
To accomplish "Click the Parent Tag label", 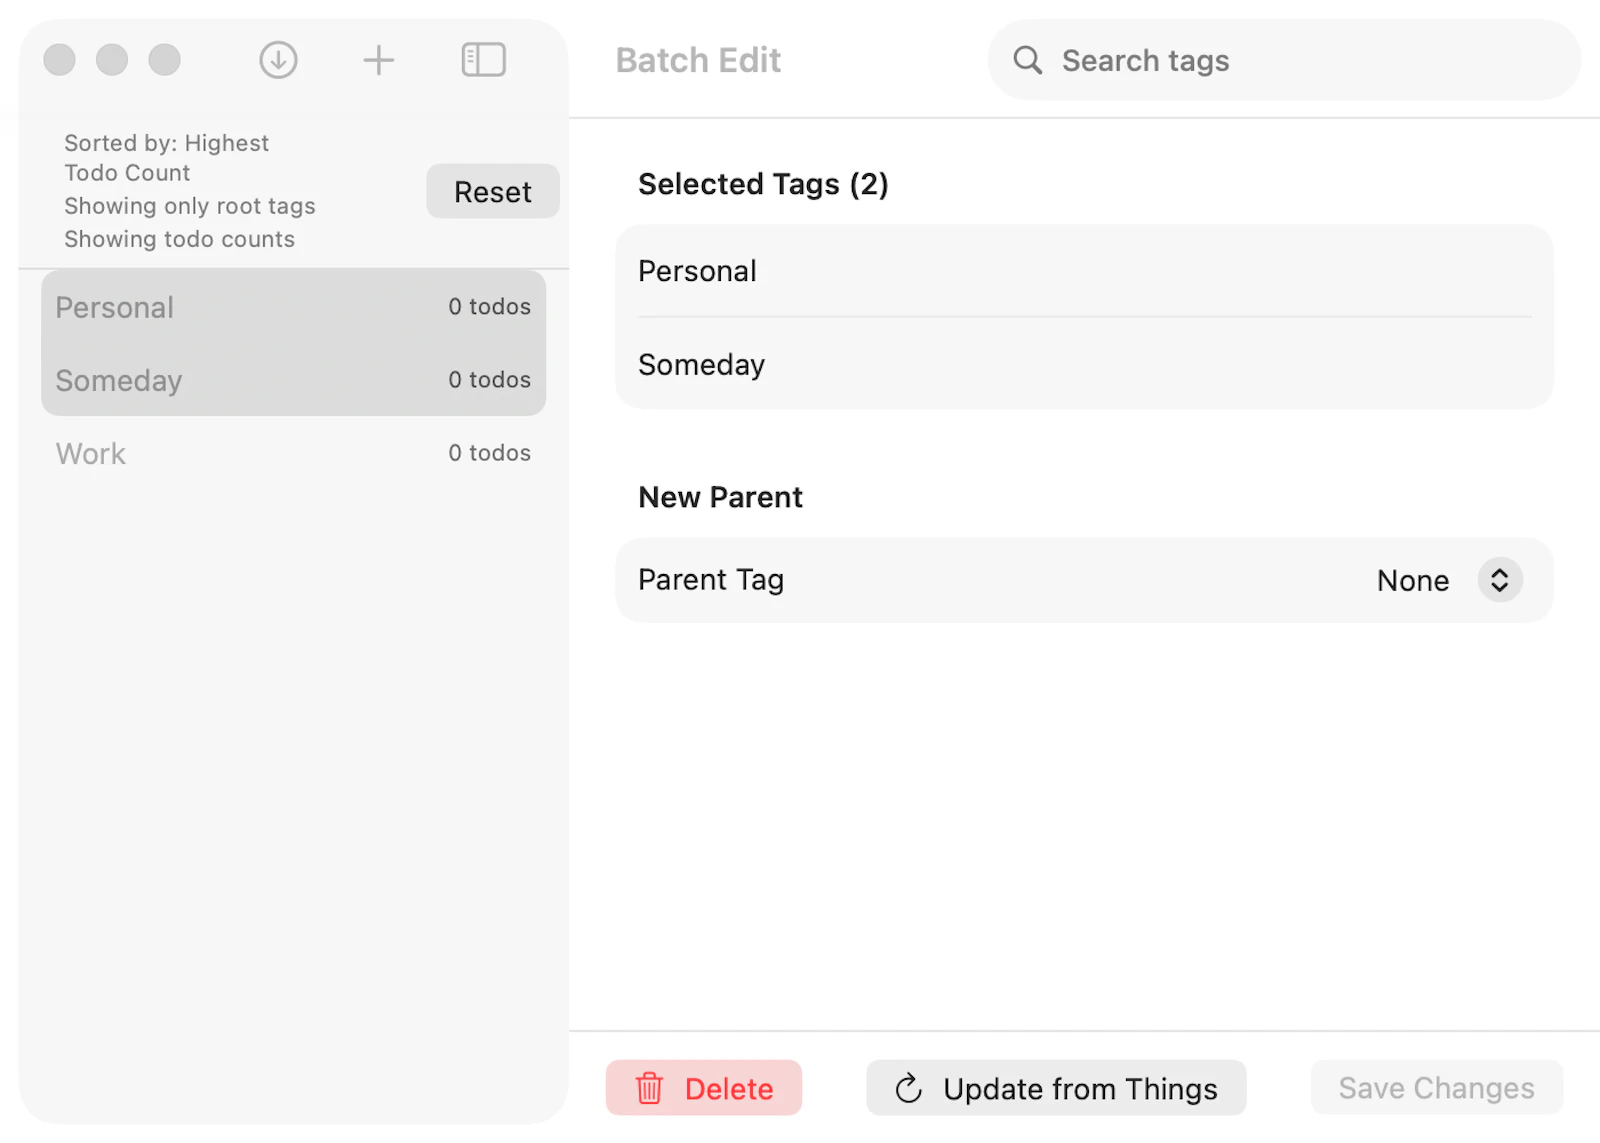I will click(x=711, y=580).
